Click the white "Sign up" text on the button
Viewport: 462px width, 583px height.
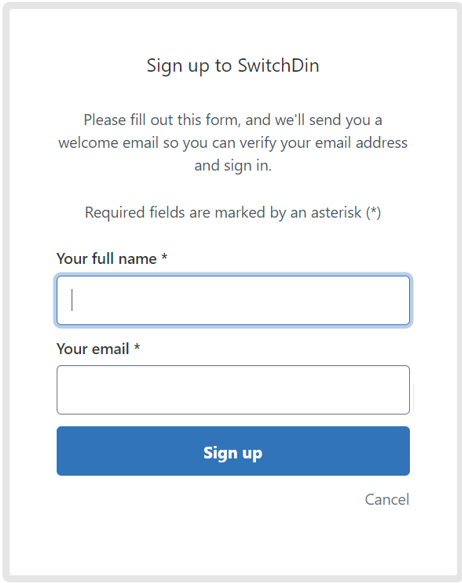(x=233, y=453)
